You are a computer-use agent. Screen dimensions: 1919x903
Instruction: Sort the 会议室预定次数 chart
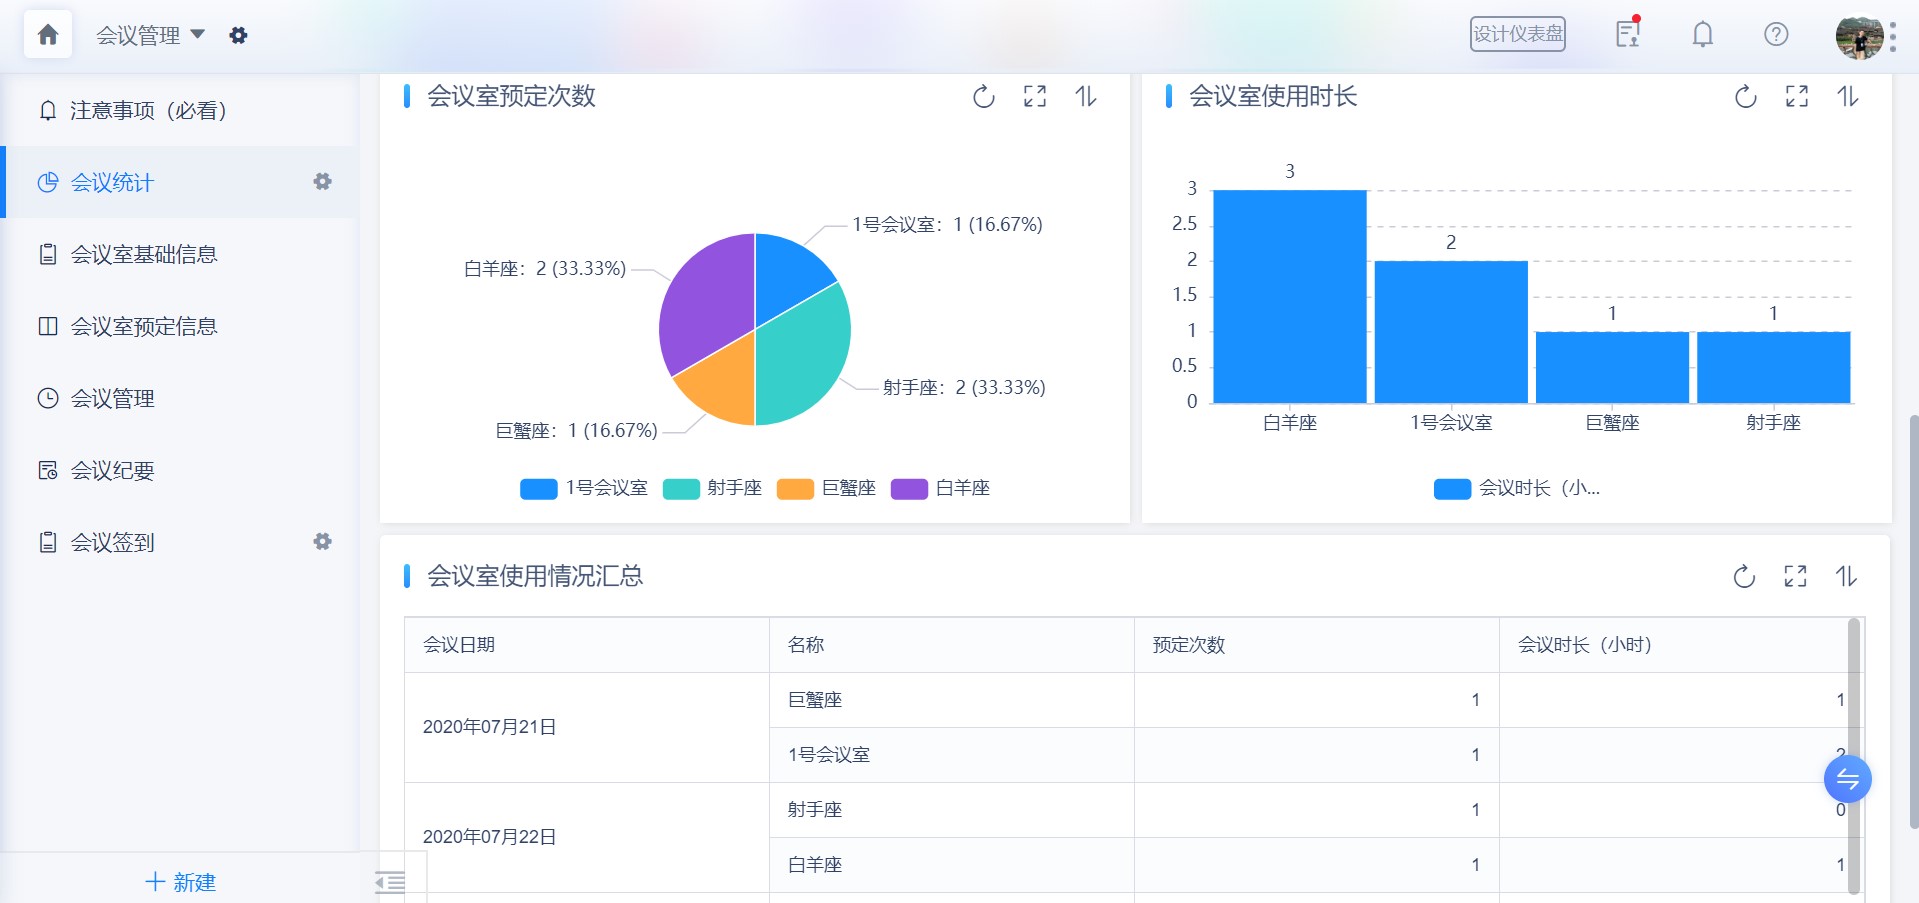(1086, 96)
